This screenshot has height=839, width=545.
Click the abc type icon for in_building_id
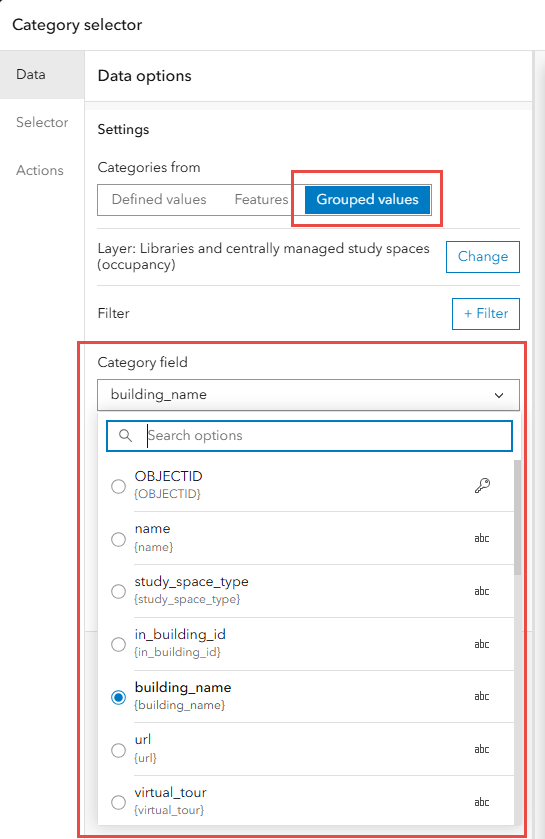tap(482, 644)
